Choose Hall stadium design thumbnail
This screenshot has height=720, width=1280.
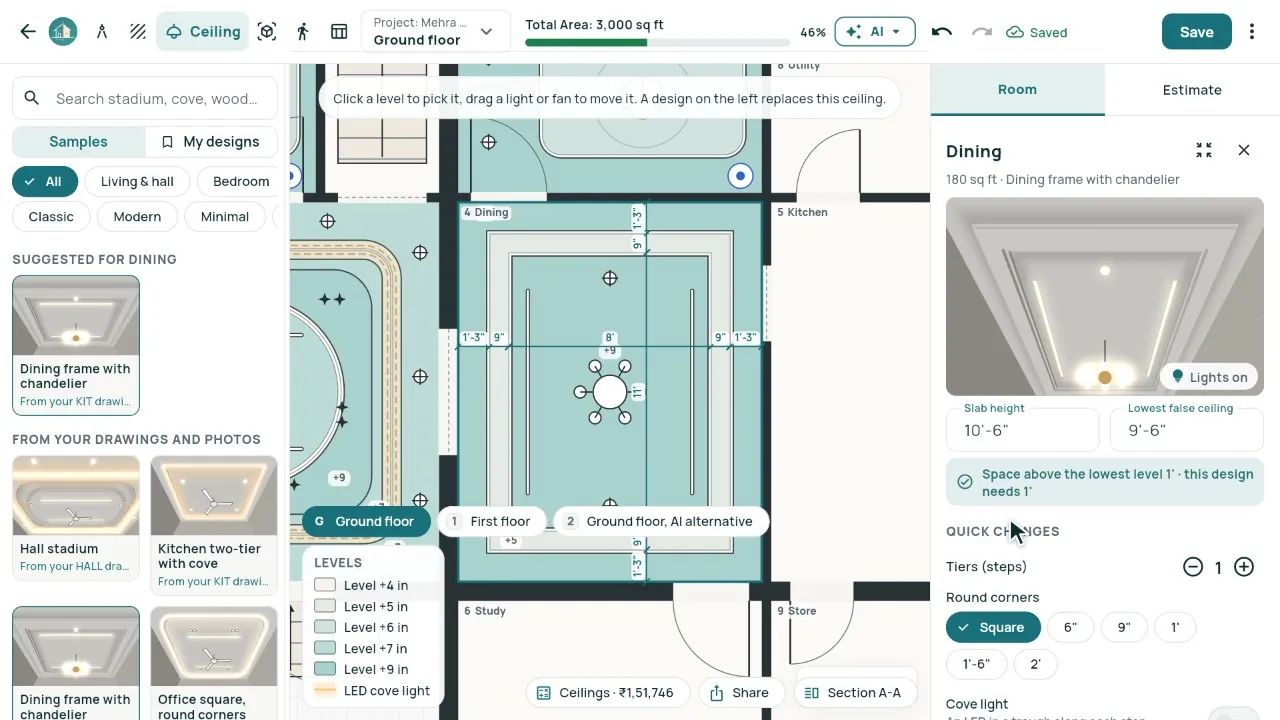click(x=76, y=518)
